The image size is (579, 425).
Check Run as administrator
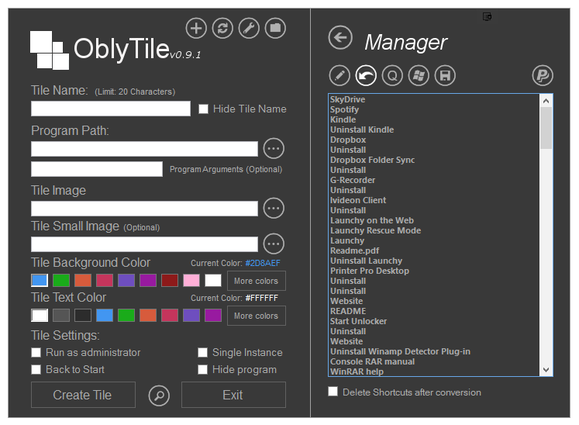[36, 352]
